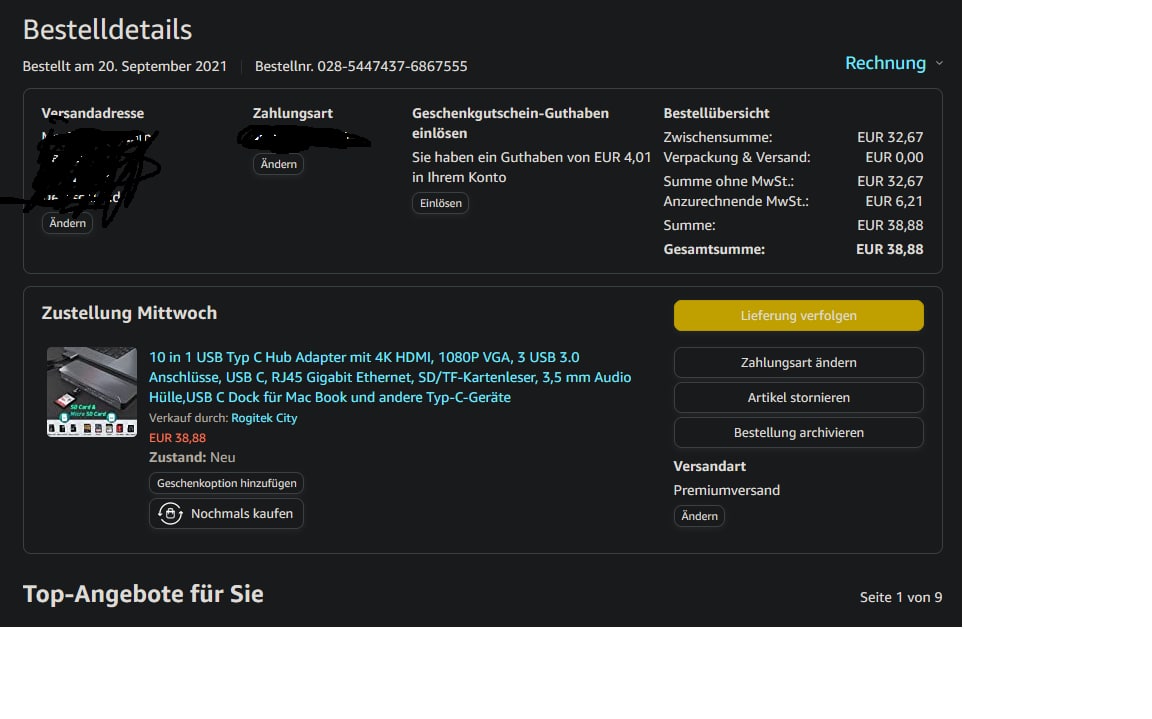
Task: Open the USB C hub product thumbnail
Action: tap(92, 392)
